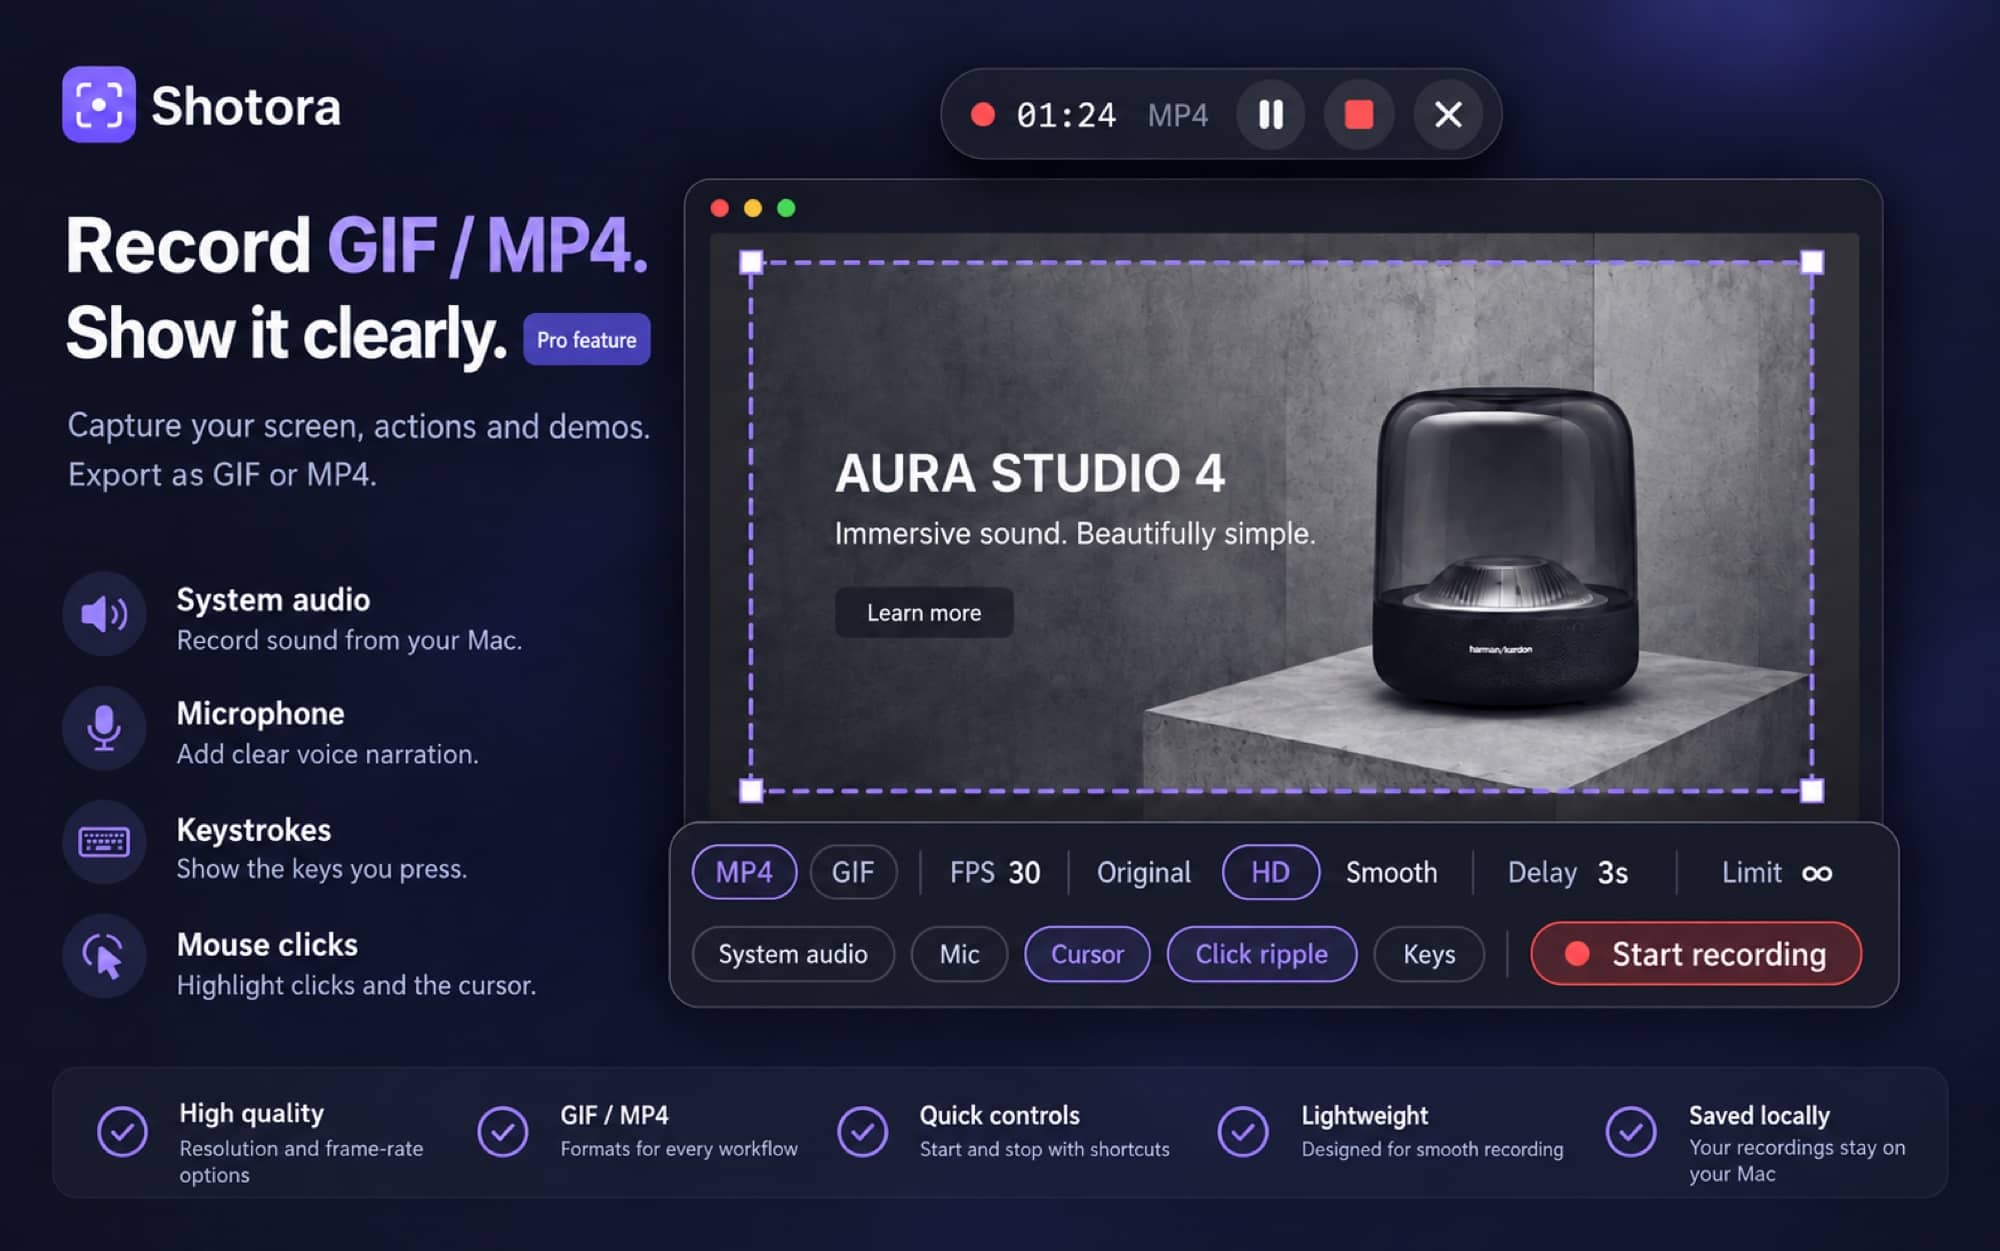Select the bottom-right selection corner handle
The height and width of the screenshot is (1251, 2000).
(x=1812, y=791)
